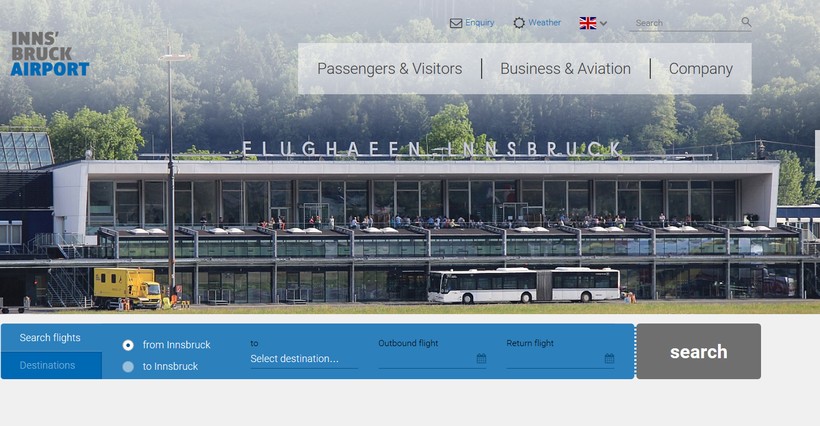Open the Weather link

(x=544, y=22)
